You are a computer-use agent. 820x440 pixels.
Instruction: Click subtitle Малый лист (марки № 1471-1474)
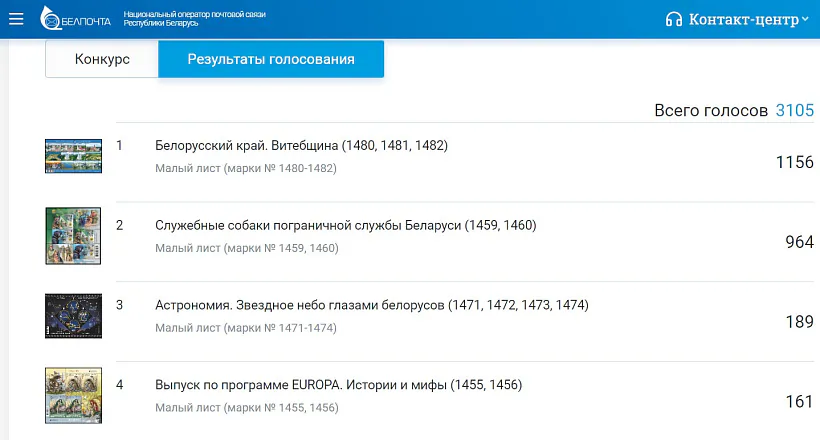tap(246, 328)
